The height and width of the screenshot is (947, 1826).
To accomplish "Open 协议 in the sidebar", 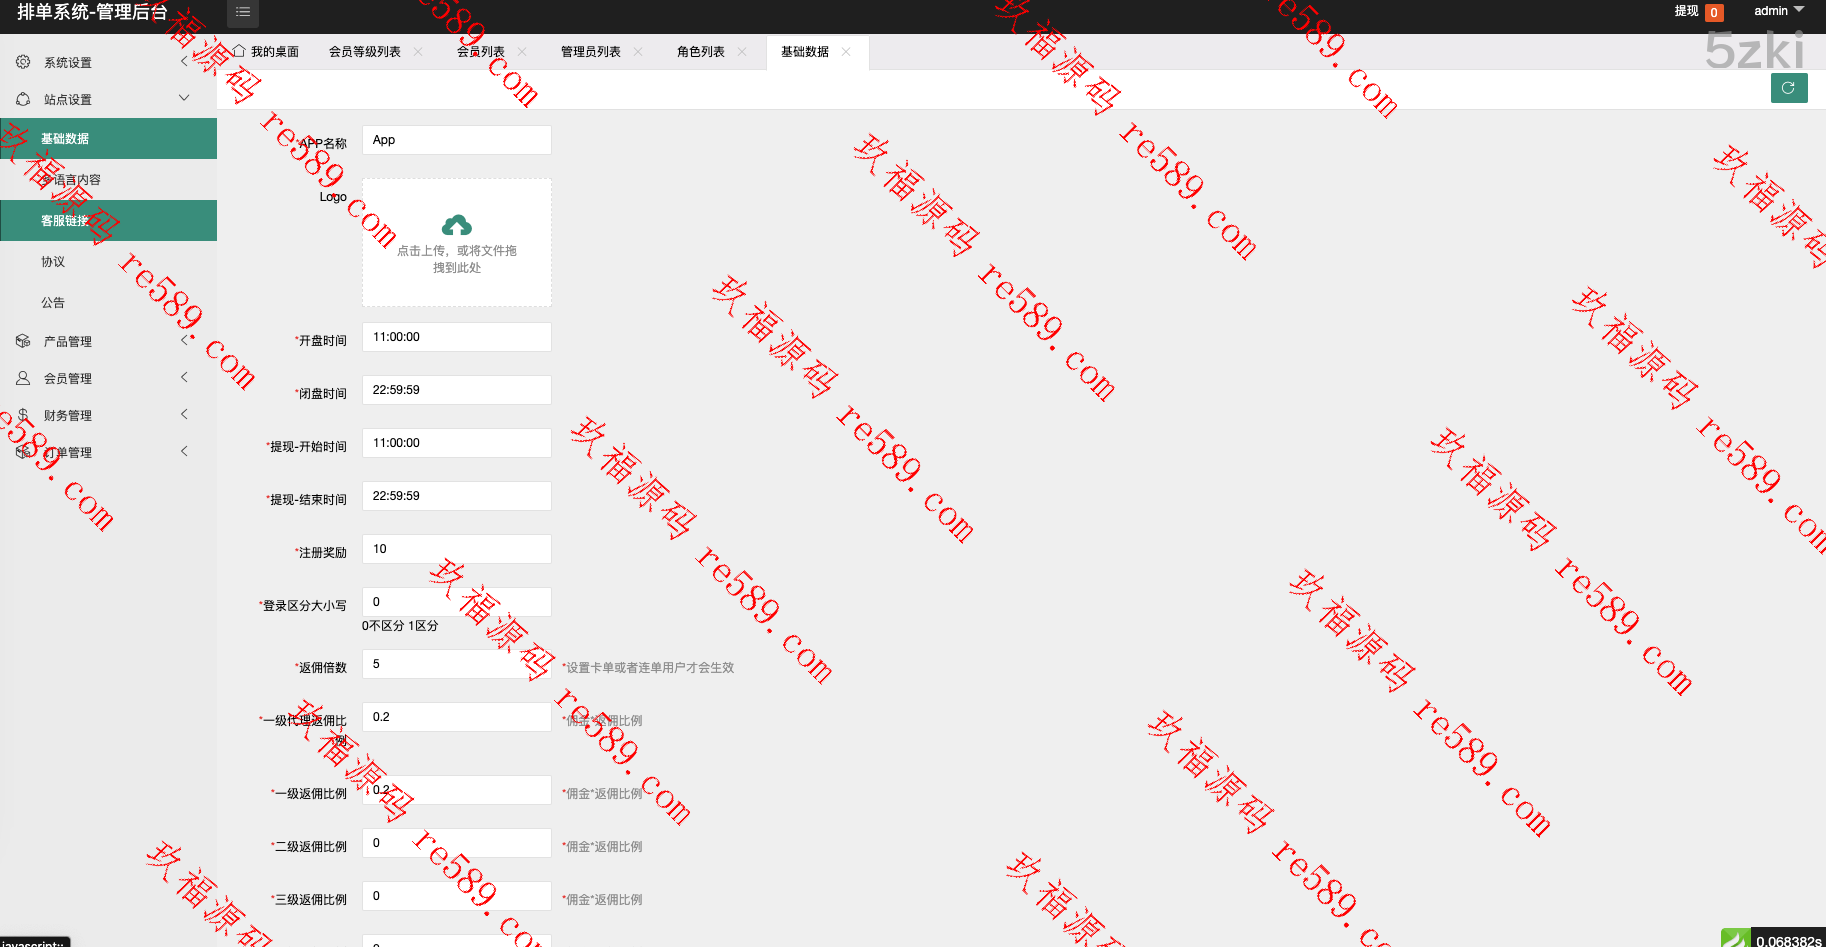I will pyautogui.click(x=53, y=262).
